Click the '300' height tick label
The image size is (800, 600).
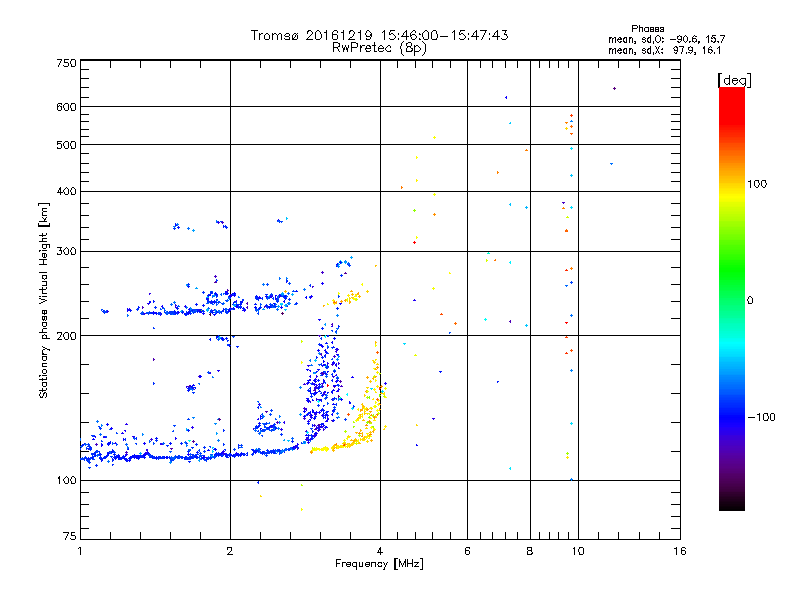(x=66, y=252)
